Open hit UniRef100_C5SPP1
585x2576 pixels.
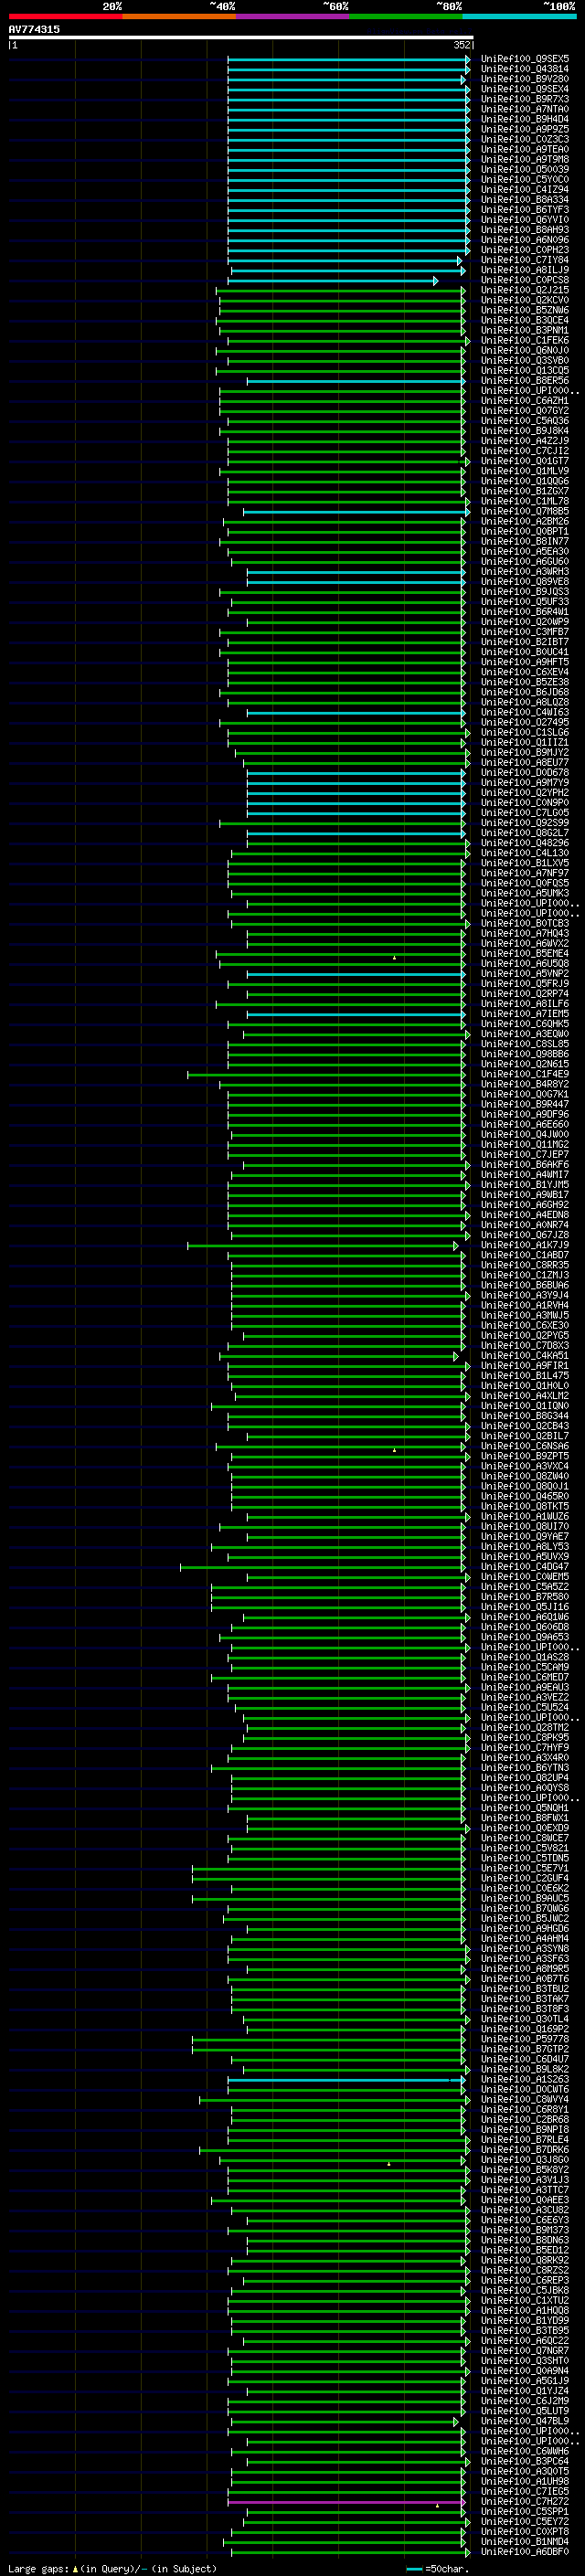(x=525, y=2512)
